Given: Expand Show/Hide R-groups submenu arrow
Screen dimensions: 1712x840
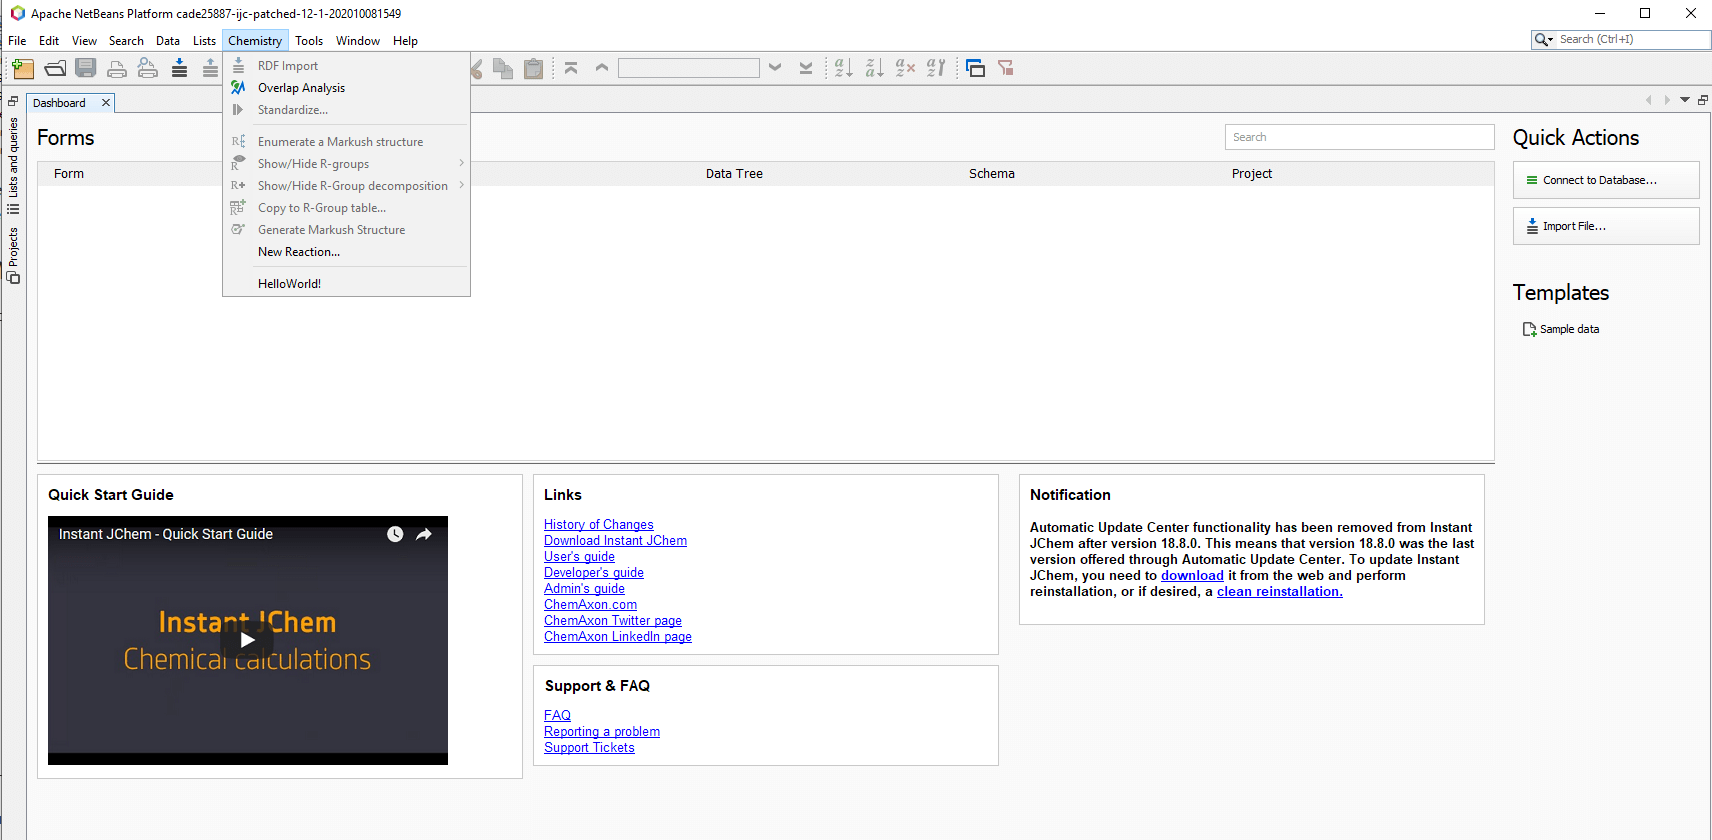Looking at the screenshot, I should click(461, 164).
